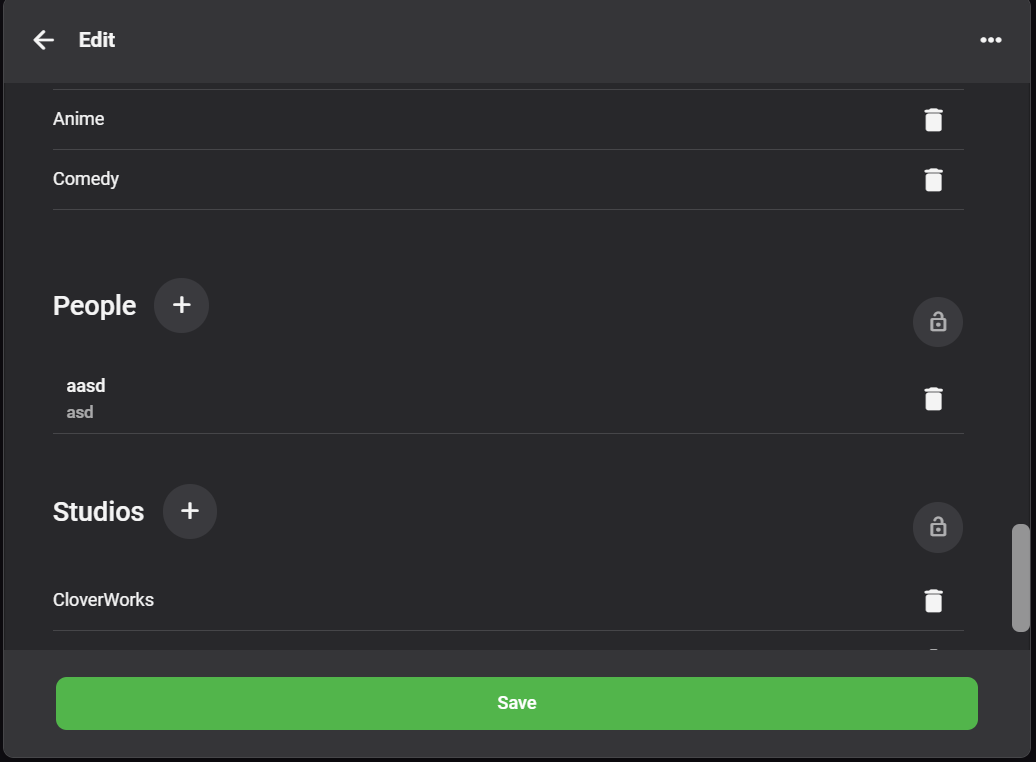Toggle the Studios section lock
This screenshot has height=762, width=1036.
[x=937, y=527]
